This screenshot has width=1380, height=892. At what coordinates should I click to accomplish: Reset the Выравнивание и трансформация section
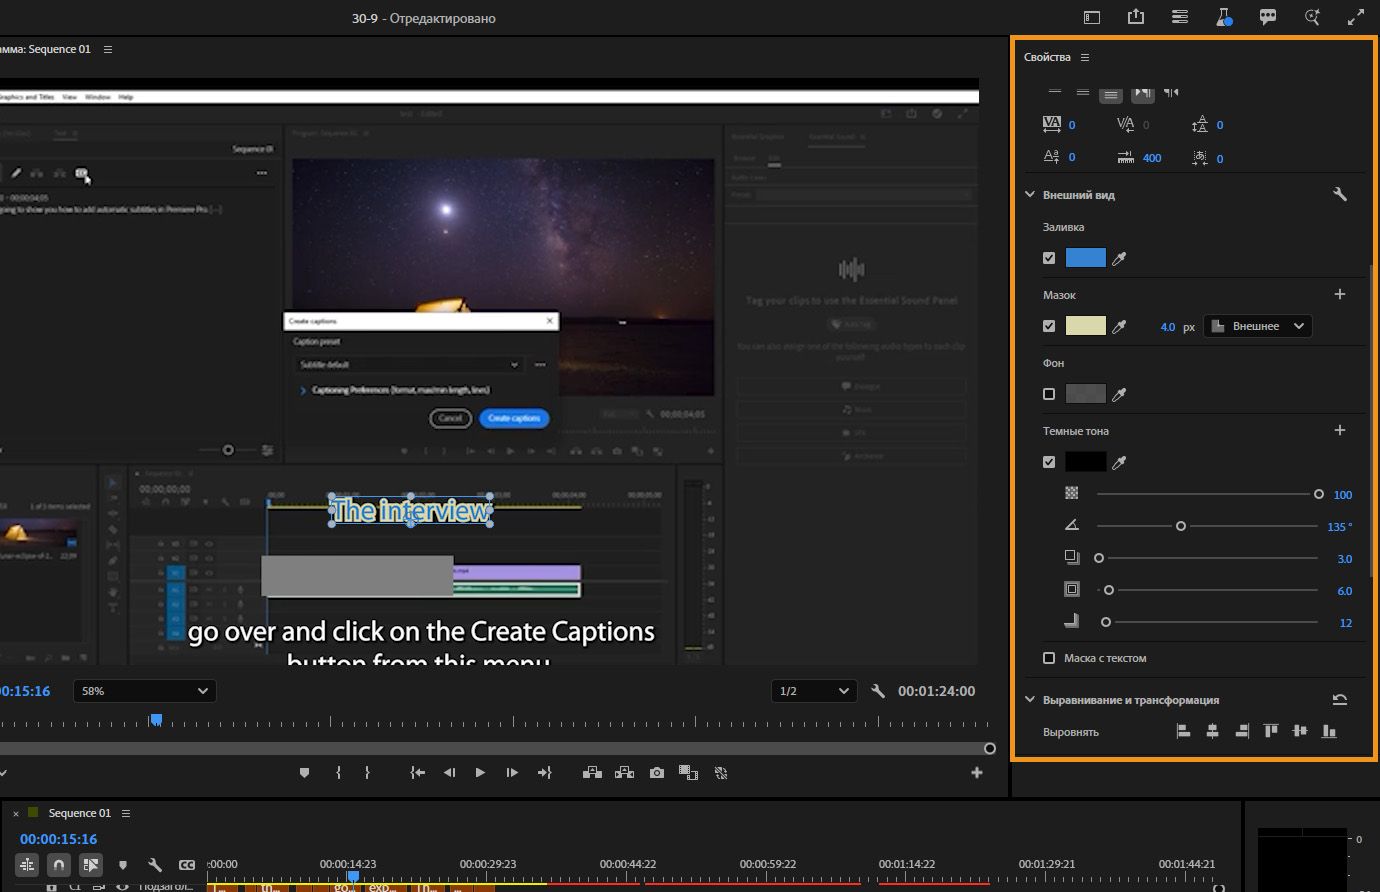pos(1340,700)
